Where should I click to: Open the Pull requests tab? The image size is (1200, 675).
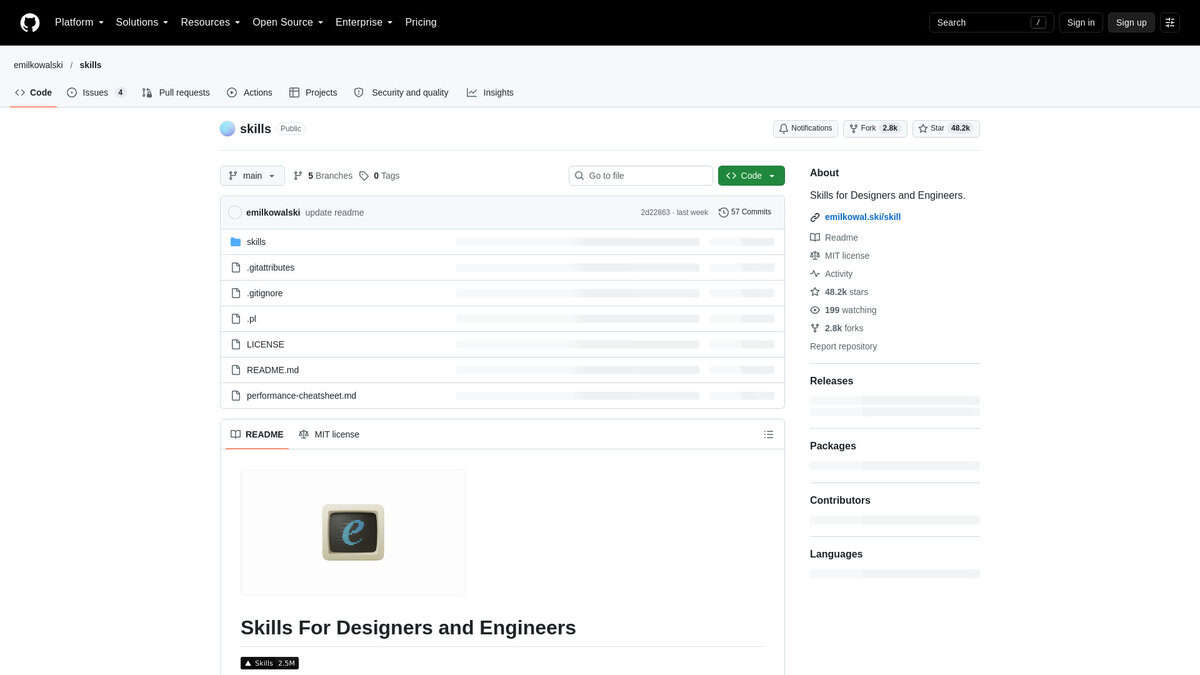pos(176,92)
